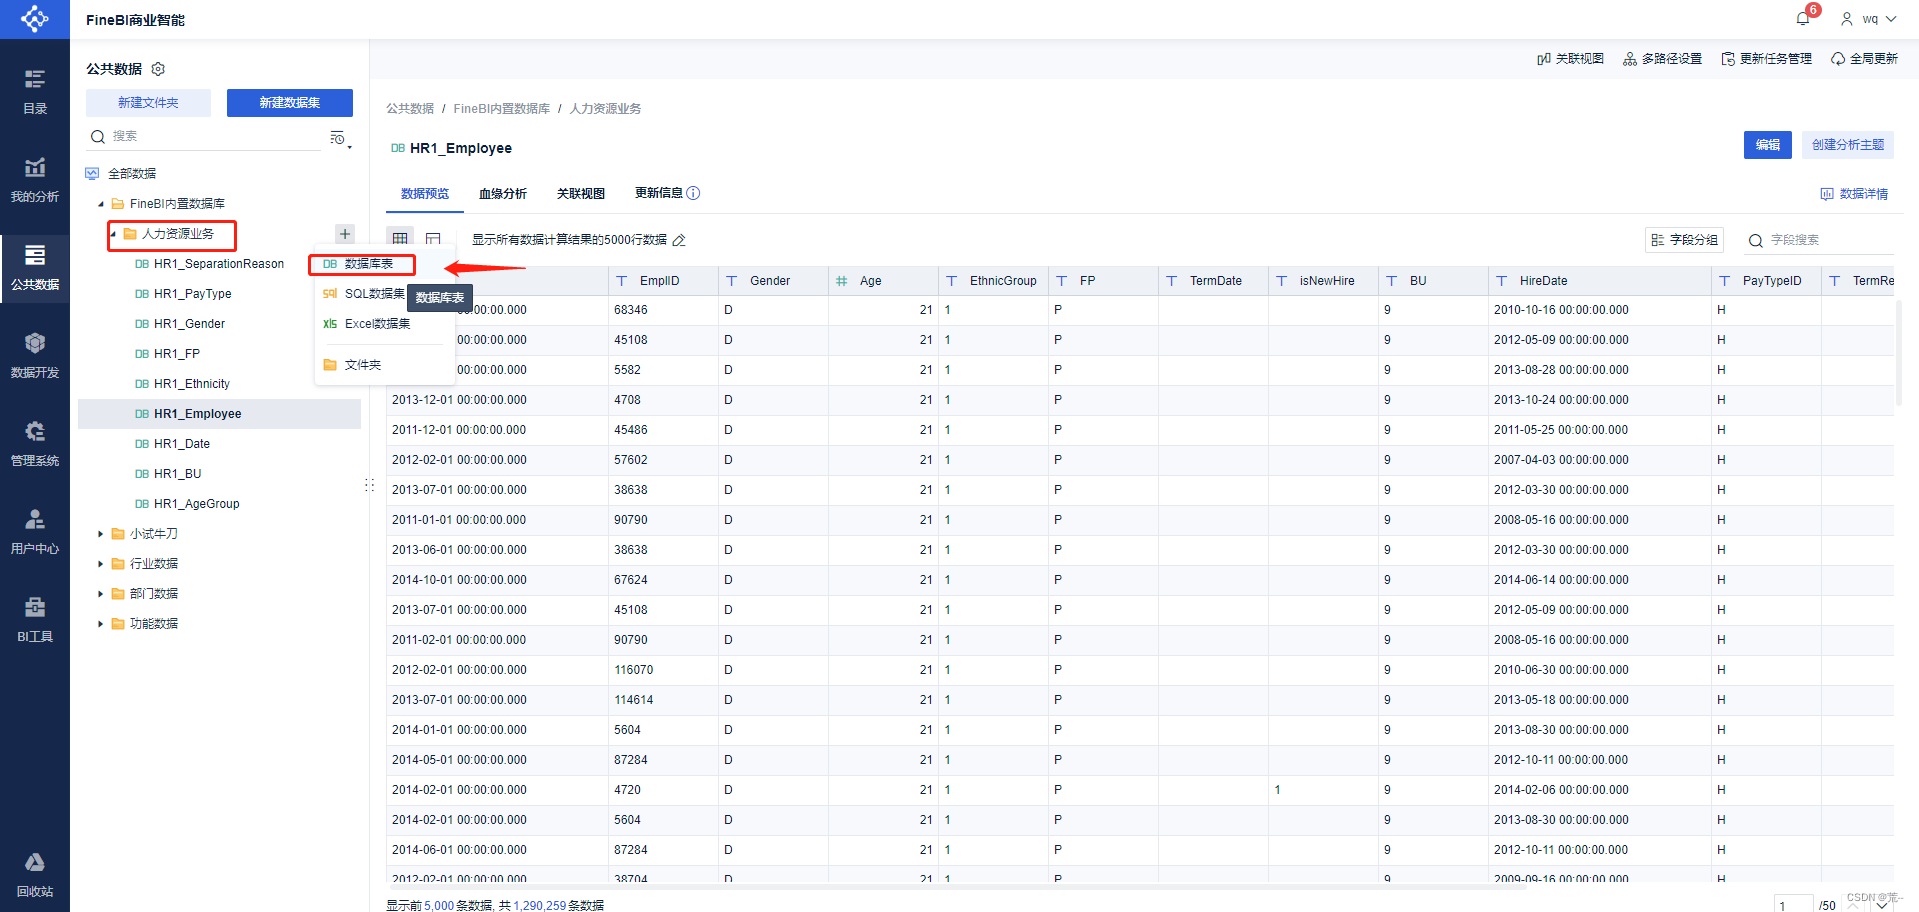Click the EmplID column type icon
The width and height of the screenshot is (1919, 912).
pos(622,281)
